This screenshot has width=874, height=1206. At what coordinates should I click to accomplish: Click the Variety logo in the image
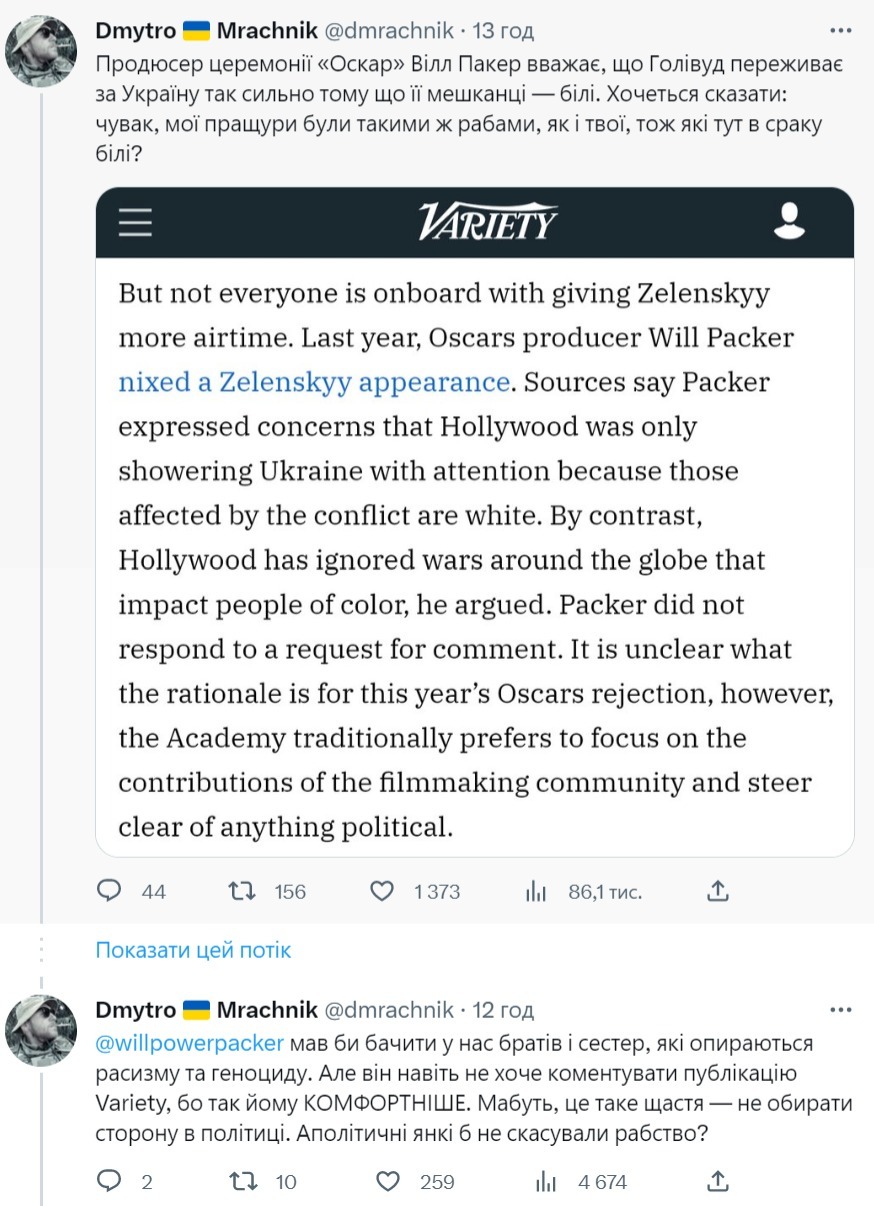pos(487,221)
